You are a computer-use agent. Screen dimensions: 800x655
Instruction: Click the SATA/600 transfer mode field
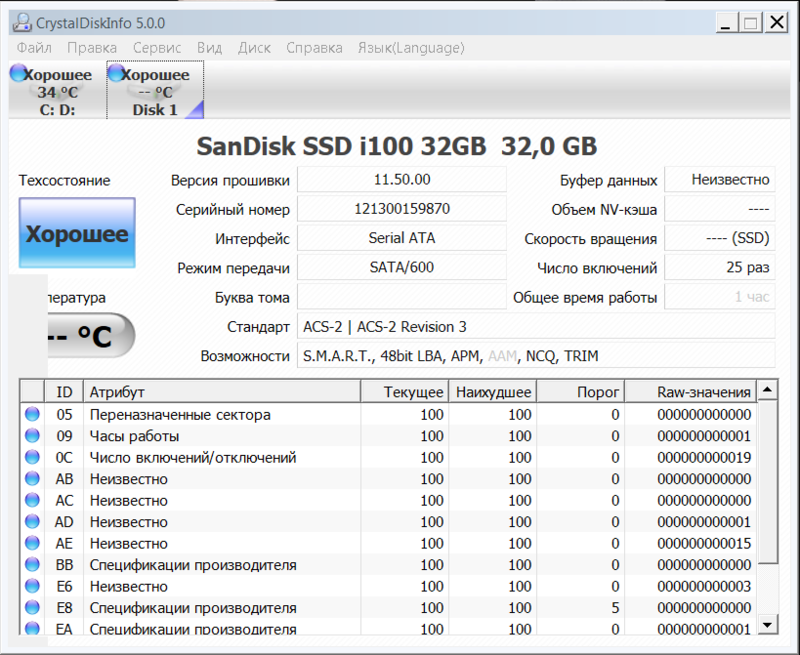(402, 267)
